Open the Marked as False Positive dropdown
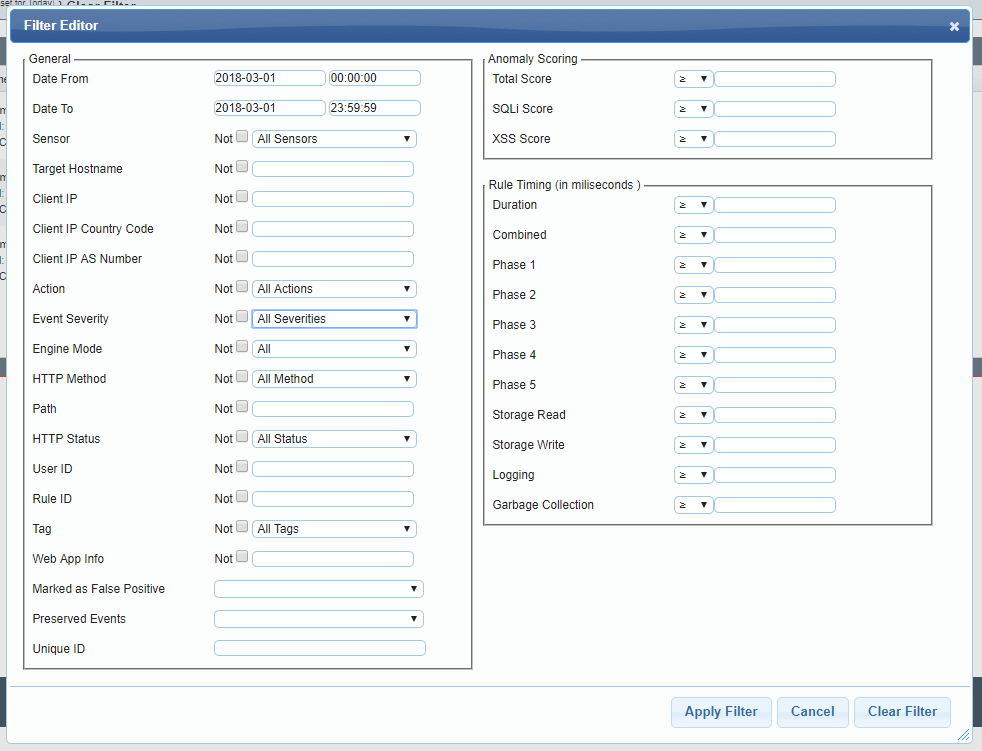The width and height of the screenshot is (982, 751). (319, 589)
